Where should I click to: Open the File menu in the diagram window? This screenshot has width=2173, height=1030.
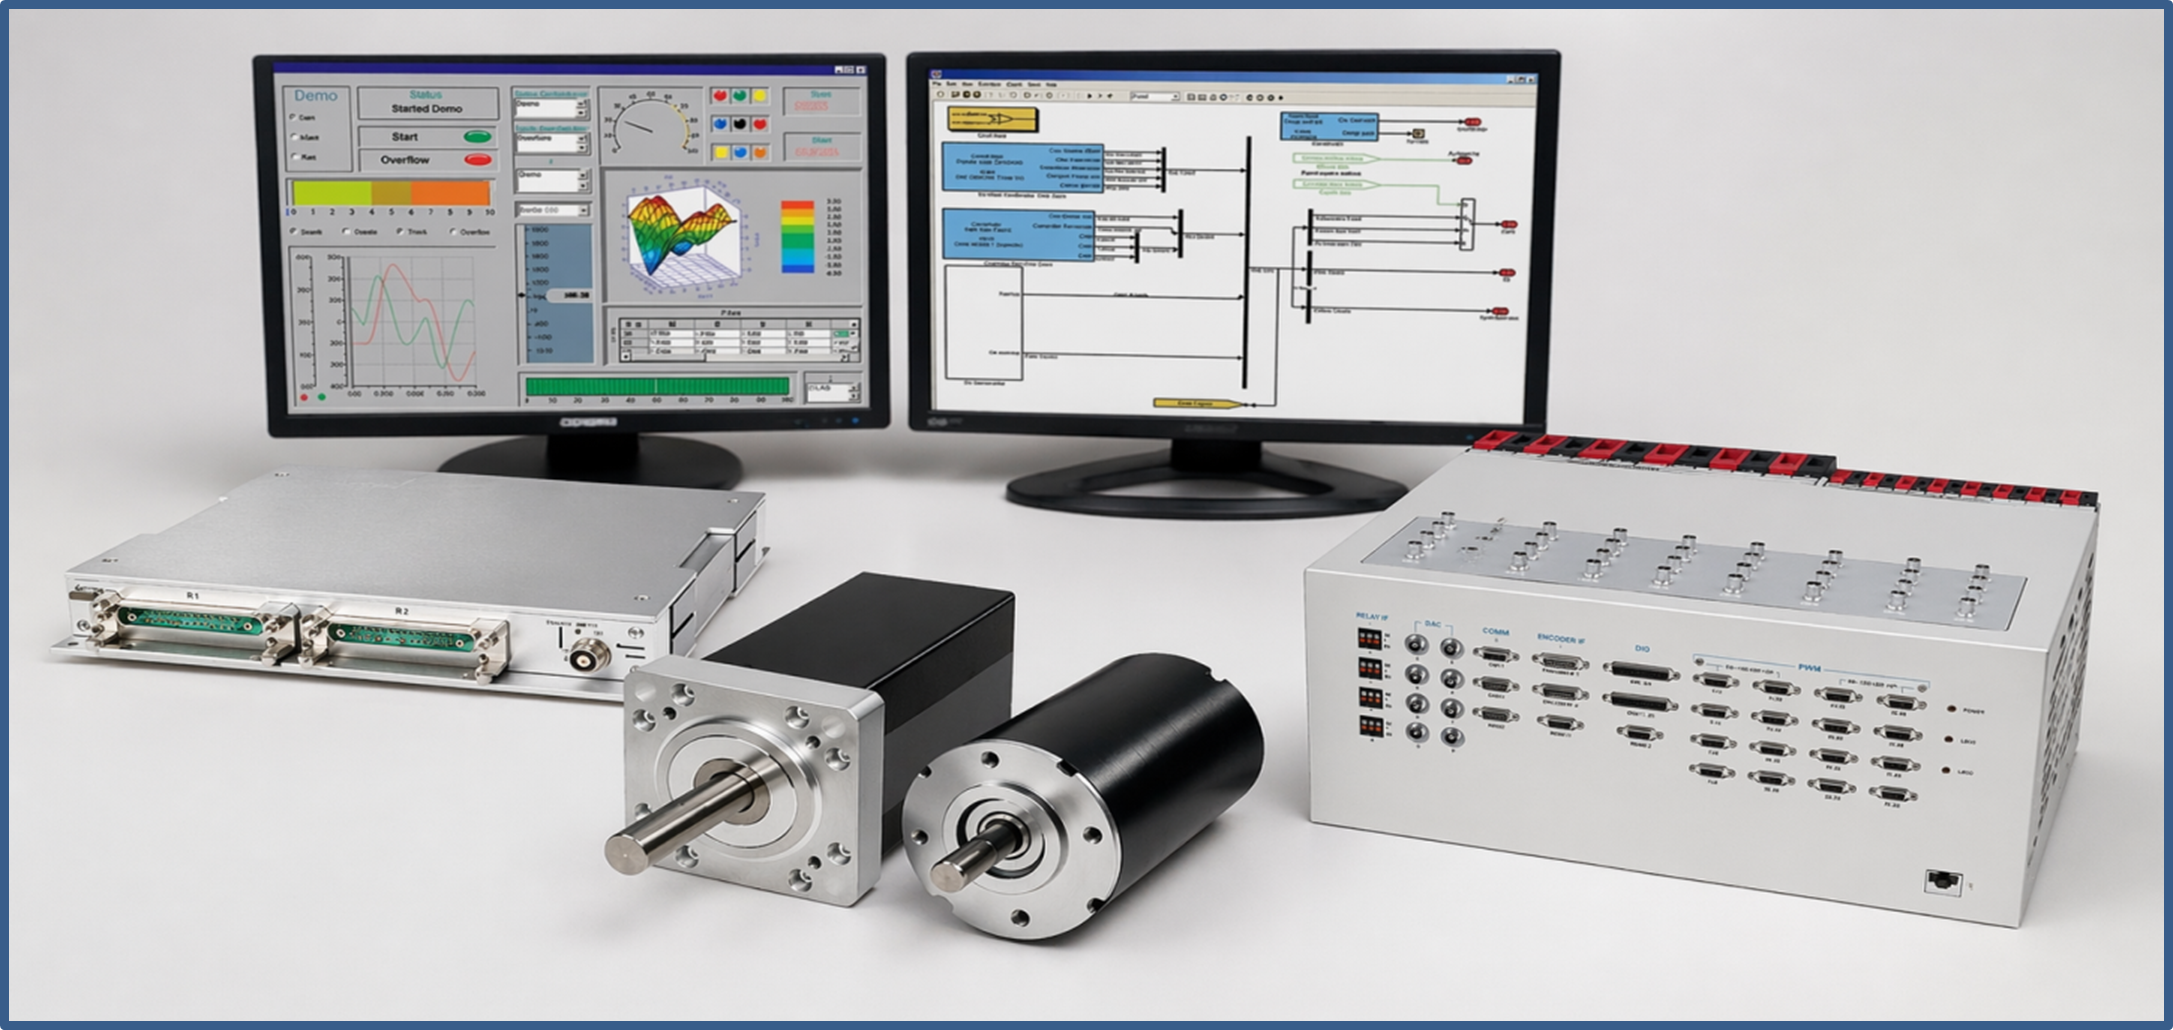tap(938, 85)
